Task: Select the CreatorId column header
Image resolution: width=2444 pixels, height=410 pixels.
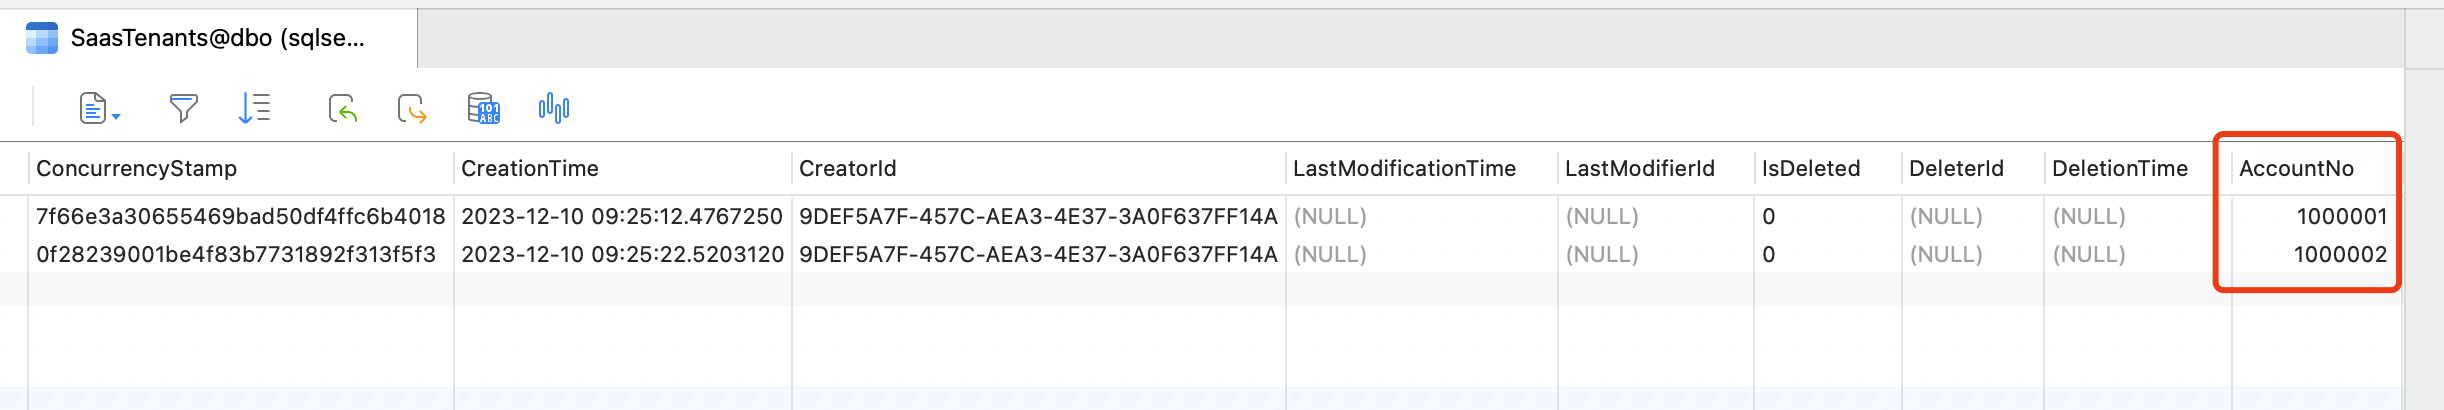Action: point(847,169)
